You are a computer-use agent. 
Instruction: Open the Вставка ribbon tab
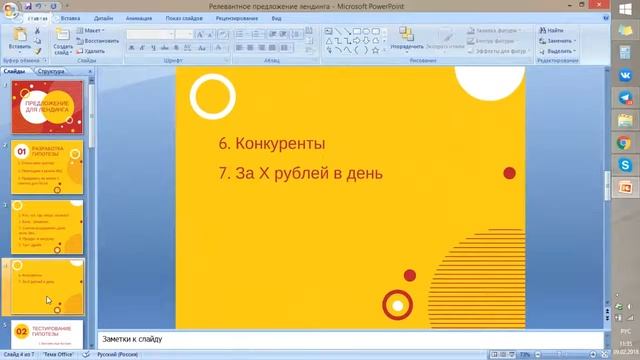point(70,18)
